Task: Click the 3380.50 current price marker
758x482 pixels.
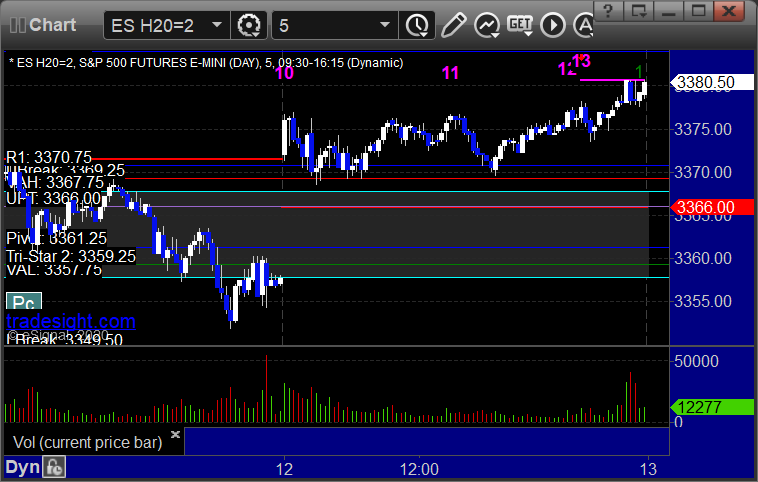Action: pos(712,82)
